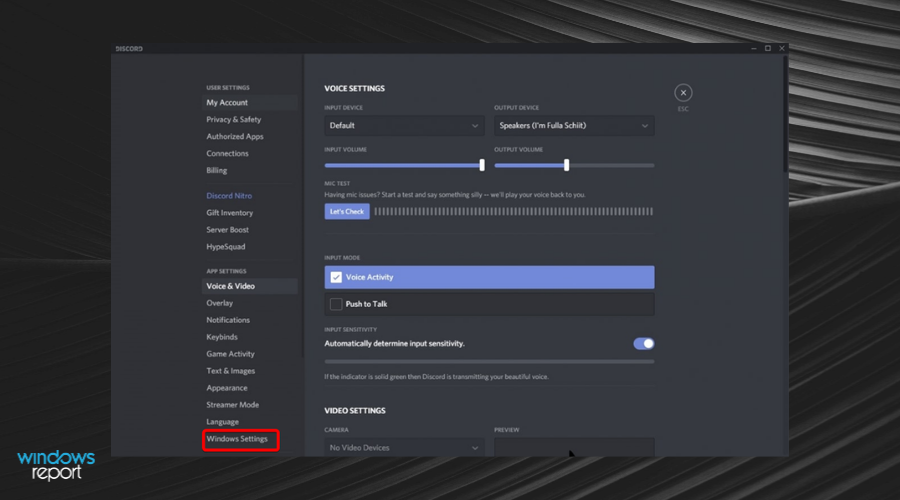Open the Input Device dropdown
The width and height of the screenshot is (900, 500).
(404, 126)
